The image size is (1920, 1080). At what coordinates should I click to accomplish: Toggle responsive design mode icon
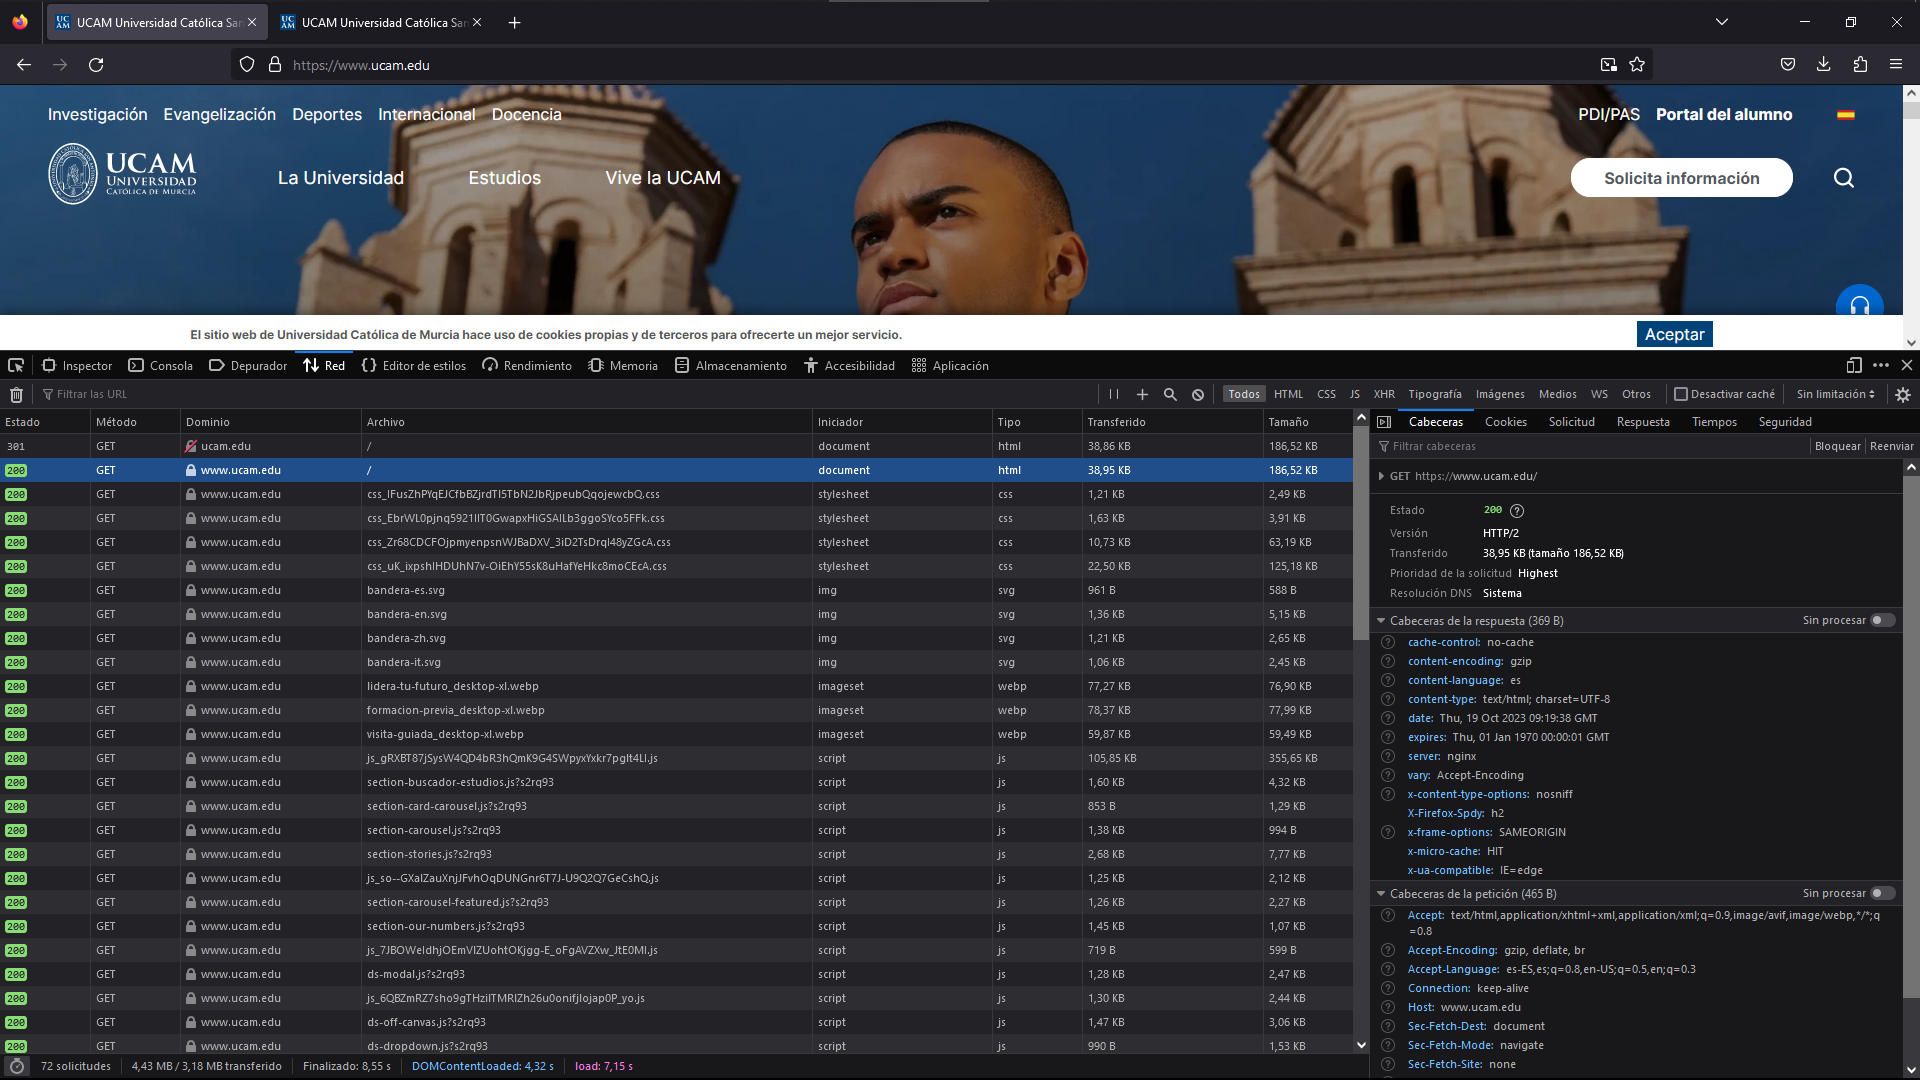click(1854, 366)
